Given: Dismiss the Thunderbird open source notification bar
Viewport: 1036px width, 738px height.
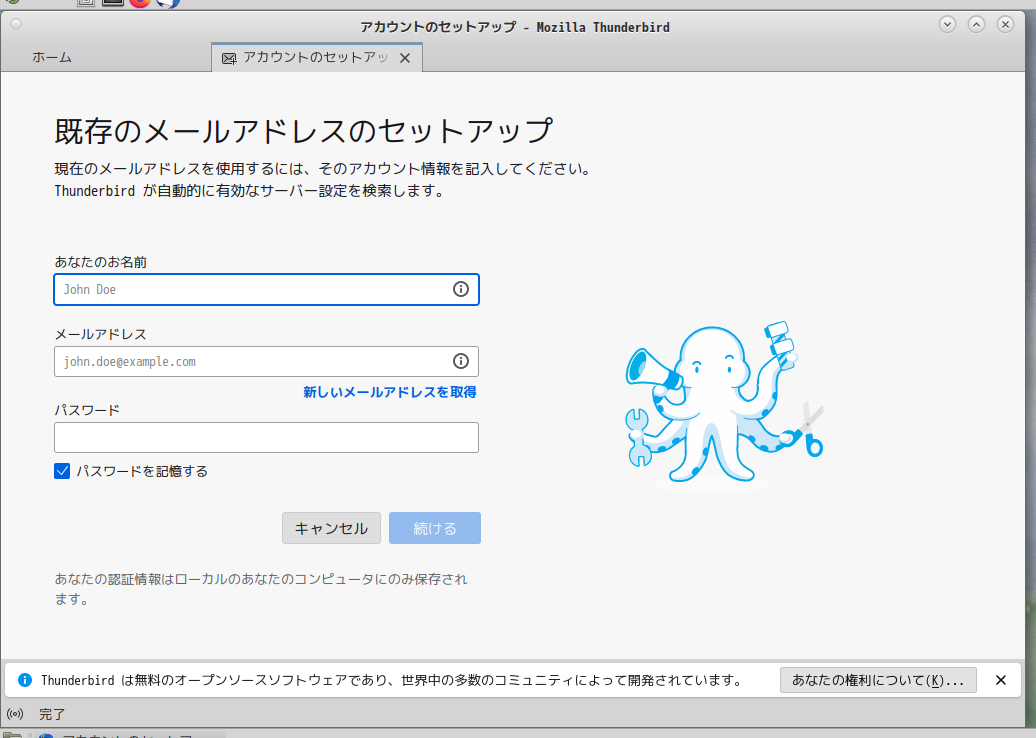Looking at the screenshot, I should tap(1001, 680).
